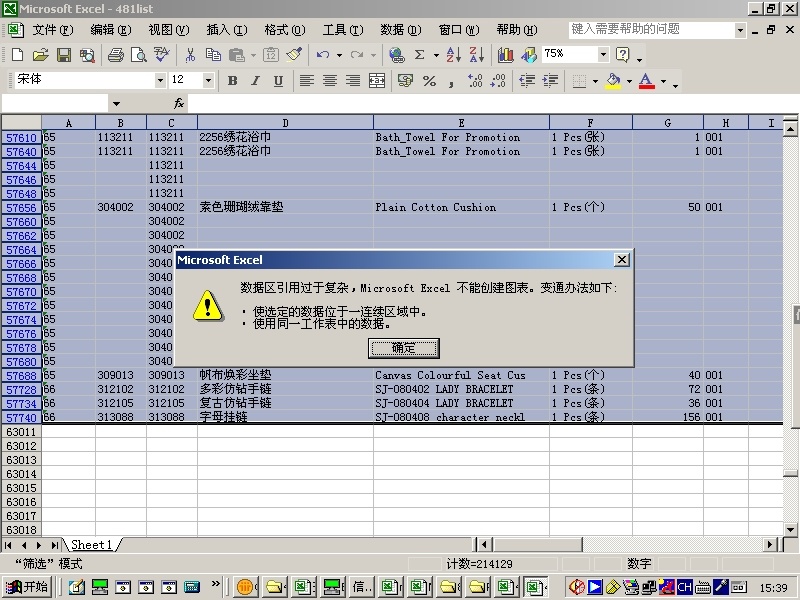Toggle Bold formatting
800x600 pixels.
(233, 81)
